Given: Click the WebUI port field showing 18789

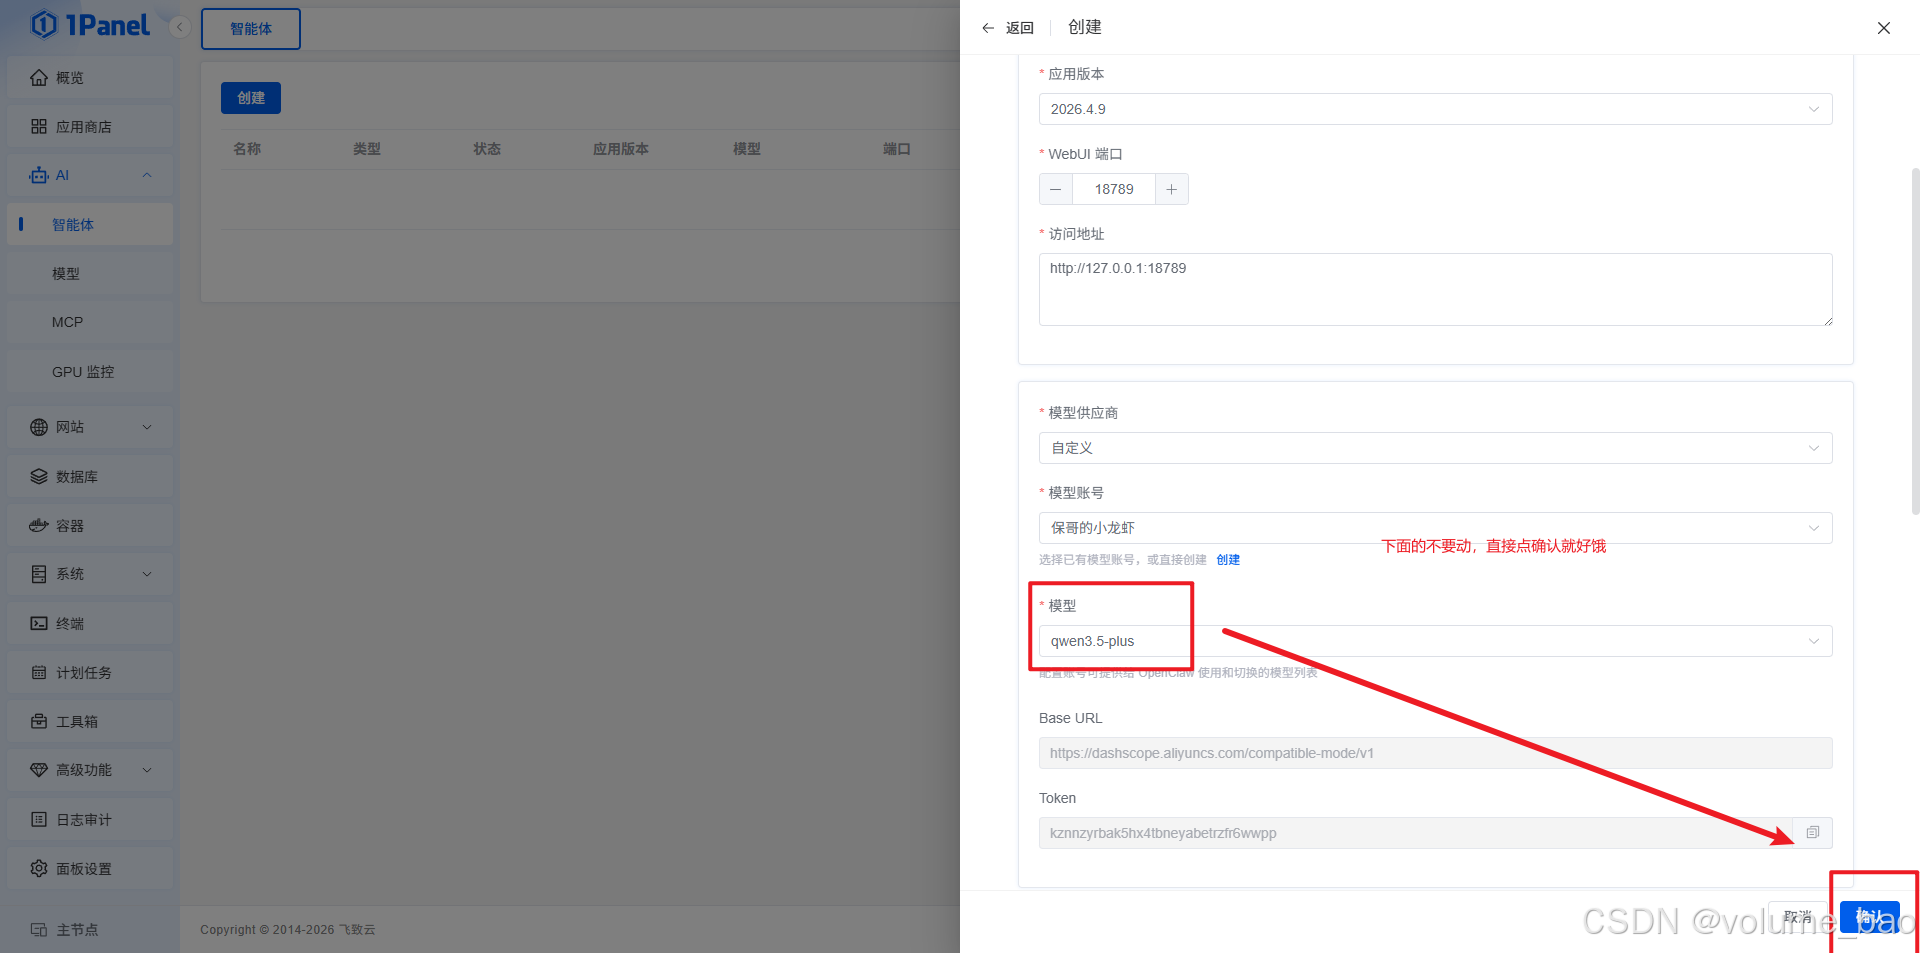Looking at the screenshot, I should tap(1114, 189).
